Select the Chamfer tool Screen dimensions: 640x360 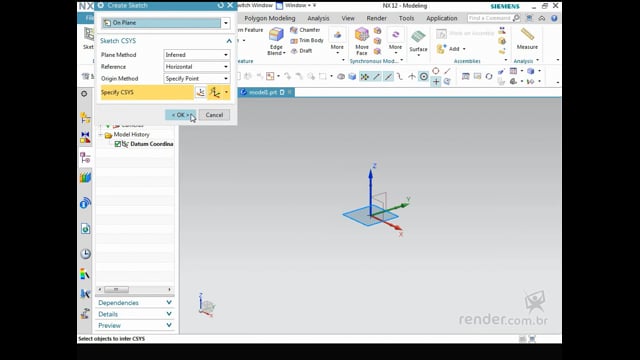click(305, 30)
